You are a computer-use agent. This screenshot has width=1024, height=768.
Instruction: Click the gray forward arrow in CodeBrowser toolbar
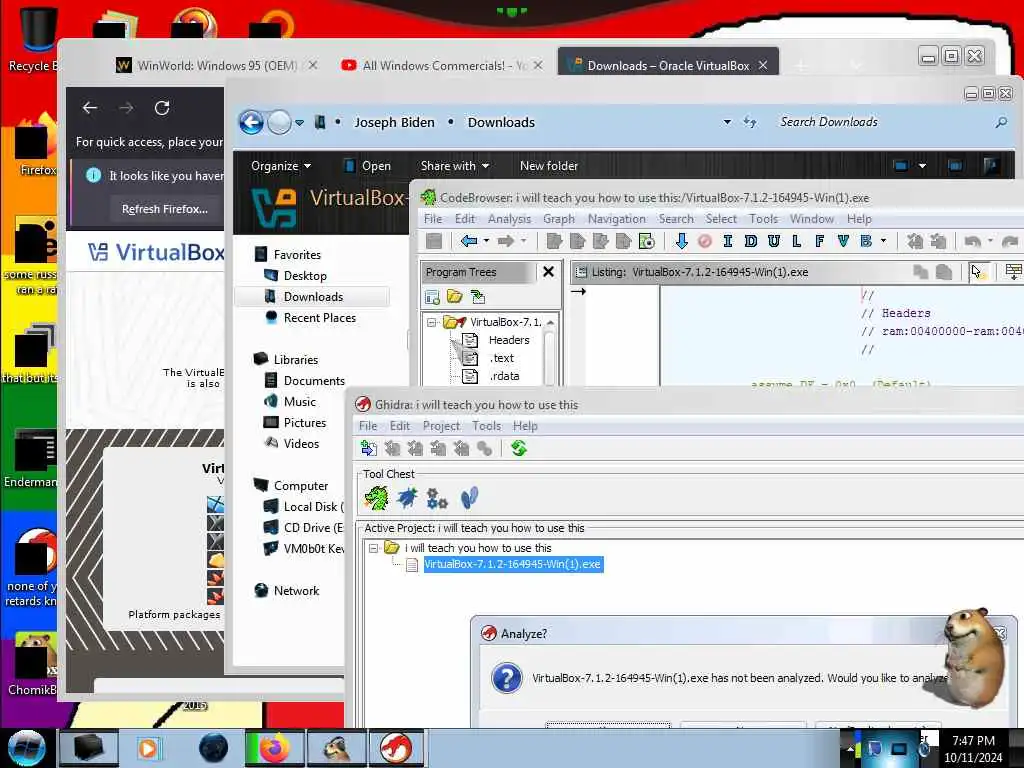tap(505, 241)
